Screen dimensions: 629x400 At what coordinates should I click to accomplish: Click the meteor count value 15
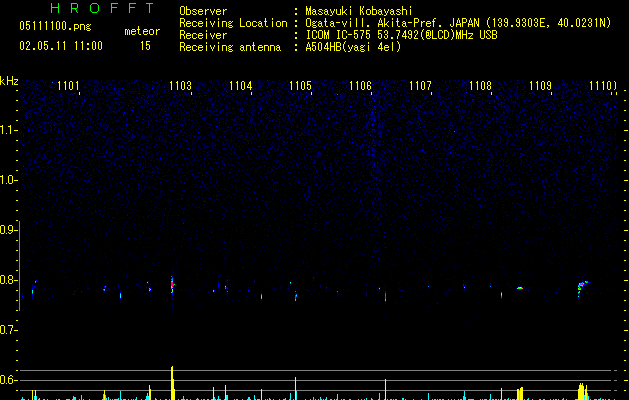click(x=145, y=46)
